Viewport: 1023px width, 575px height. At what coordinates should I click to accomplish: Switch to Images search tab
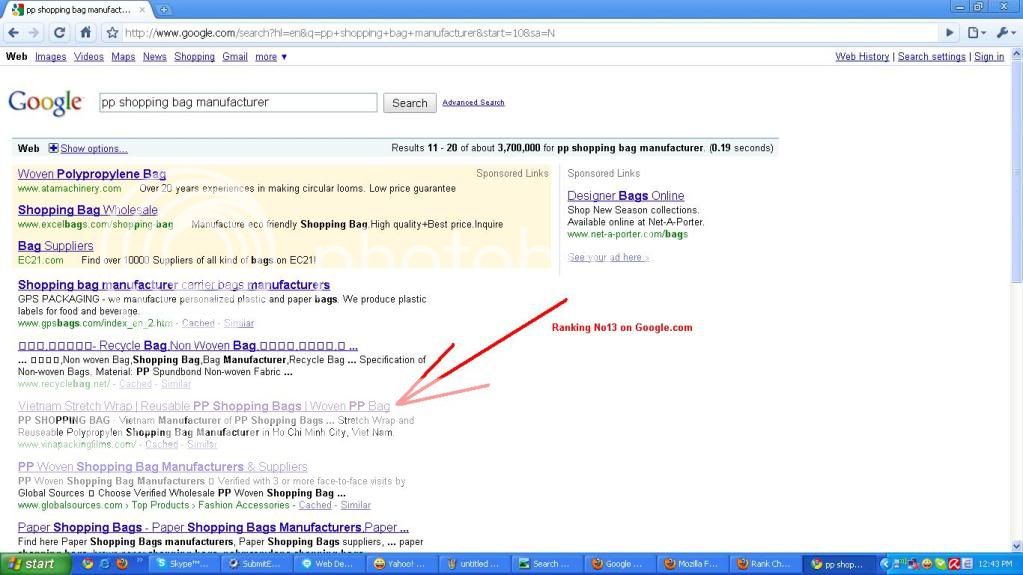point(50,57)
